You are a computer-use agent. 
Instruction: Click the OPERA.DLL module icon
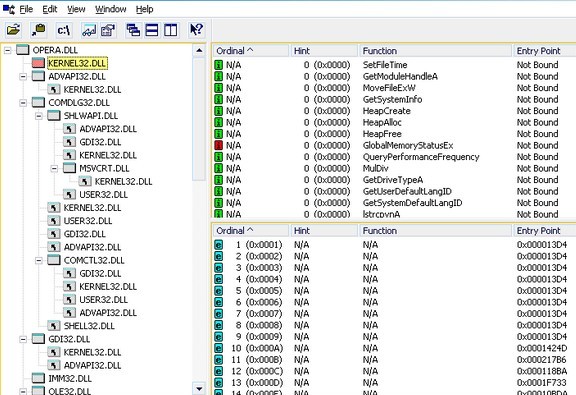23,50
